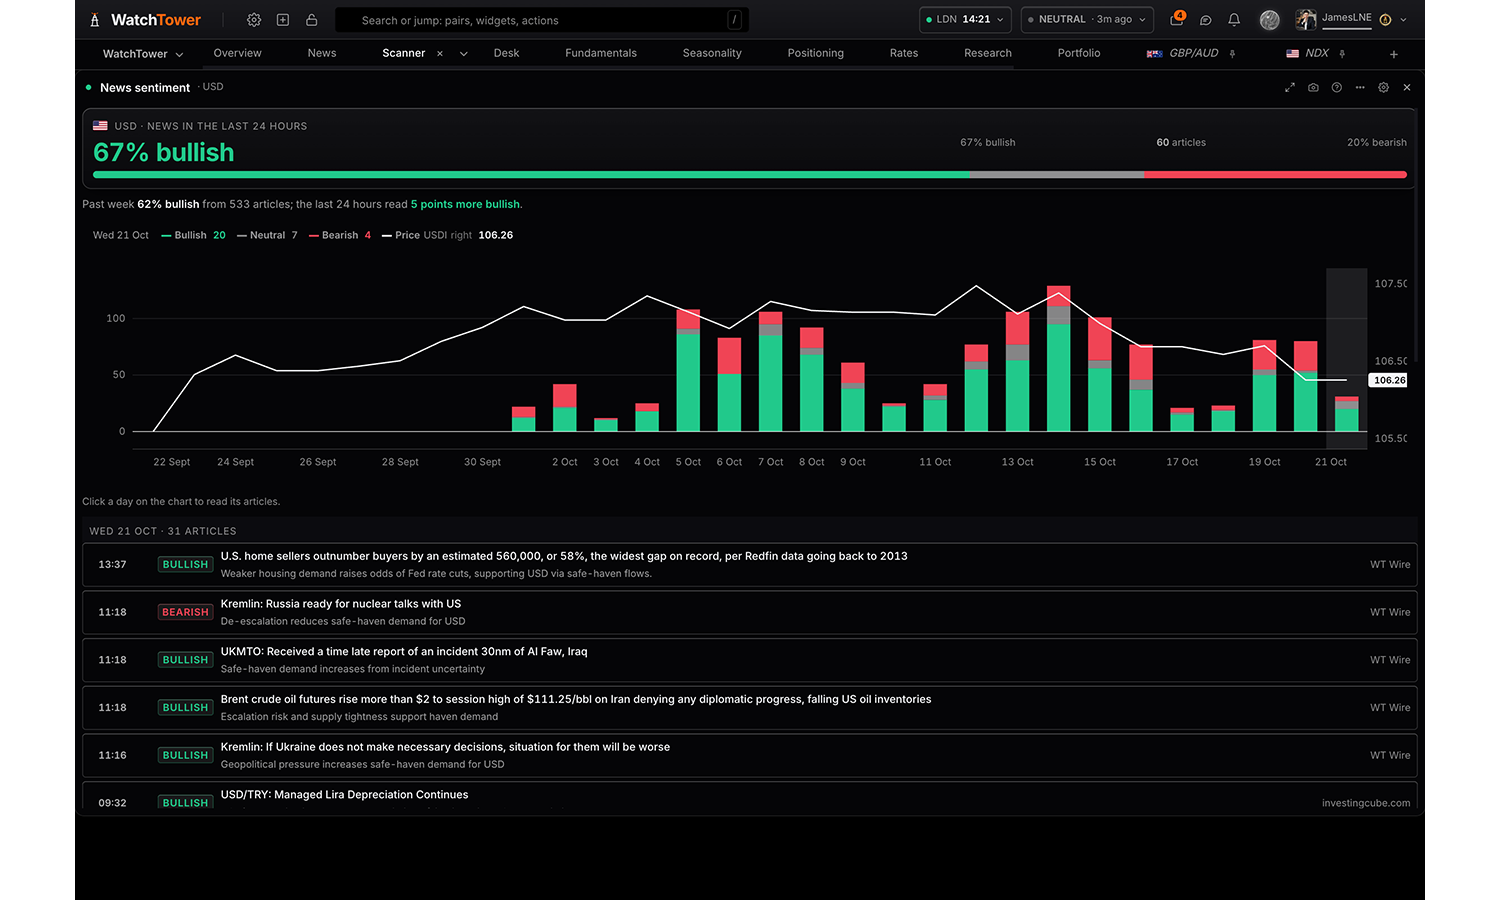Expand the WatchTower workspace dropdown
Viewport: 1500px width, 900px height.
[143, 54]
